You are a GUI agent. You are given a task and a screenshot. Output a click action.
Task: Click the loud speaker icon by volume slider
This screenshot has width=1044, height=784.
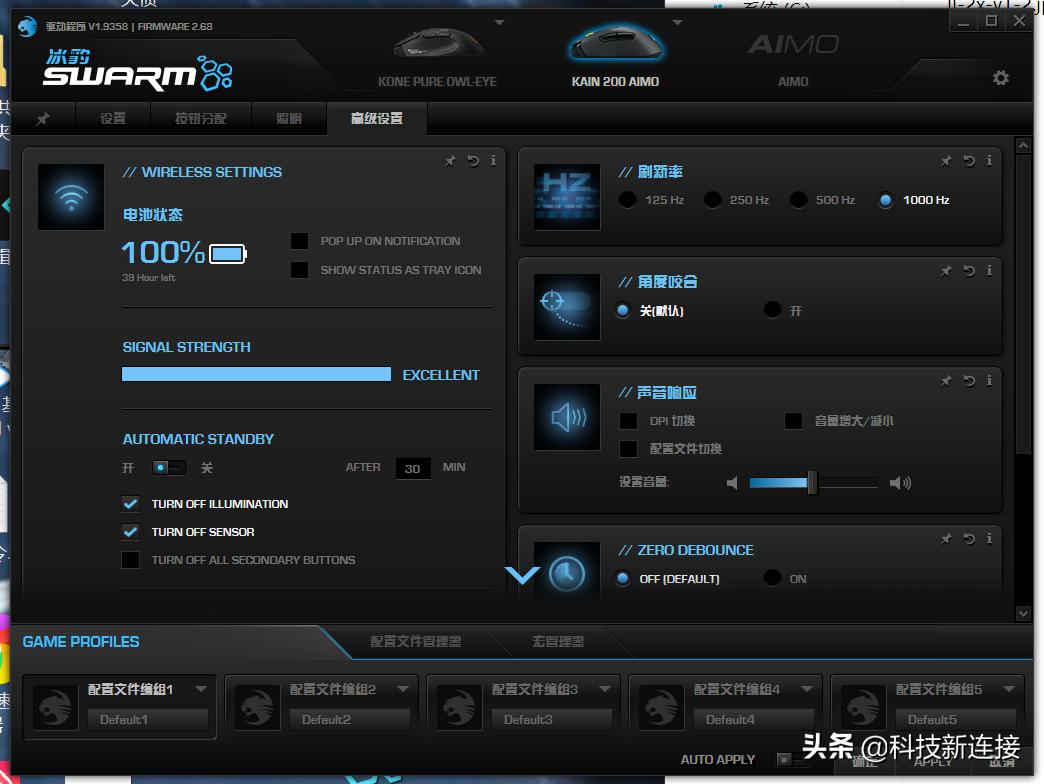900,483
